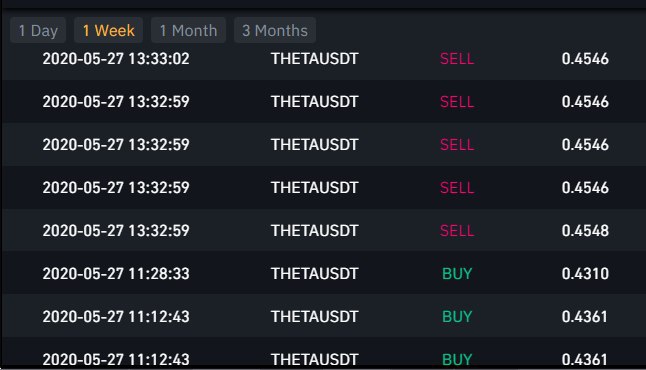This screenshot has height=370, width=646.
Task: Select THETAUSDT pair in 13:33:02 row
Action: [x=315, y=59]
